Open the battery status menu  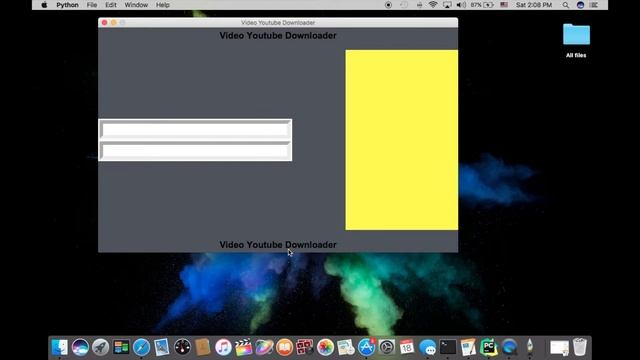[482, 5]
